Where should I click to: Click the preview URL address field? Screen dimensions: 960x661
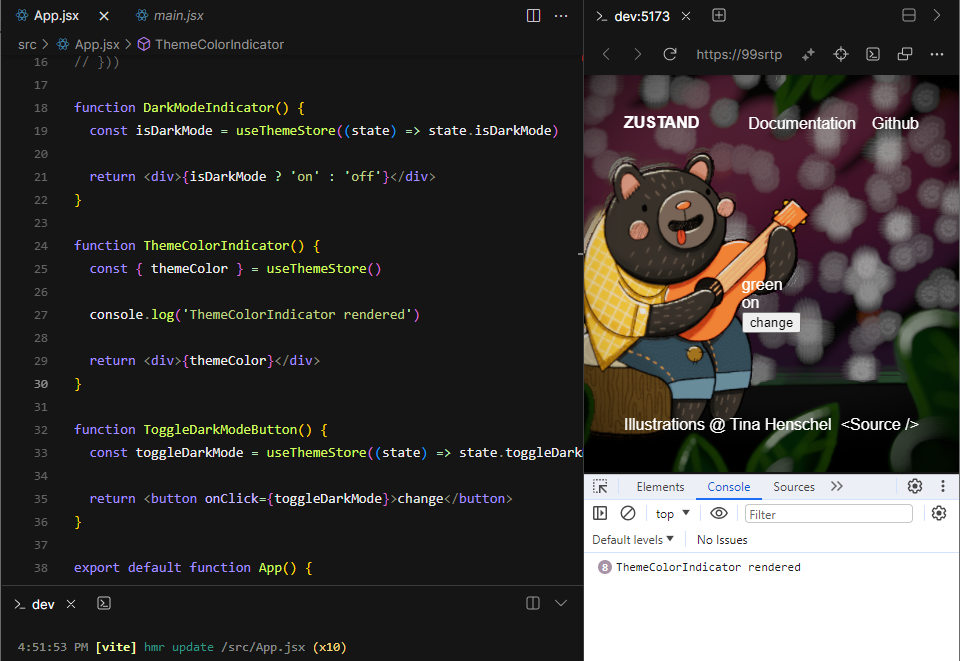[x=739, y=54]
